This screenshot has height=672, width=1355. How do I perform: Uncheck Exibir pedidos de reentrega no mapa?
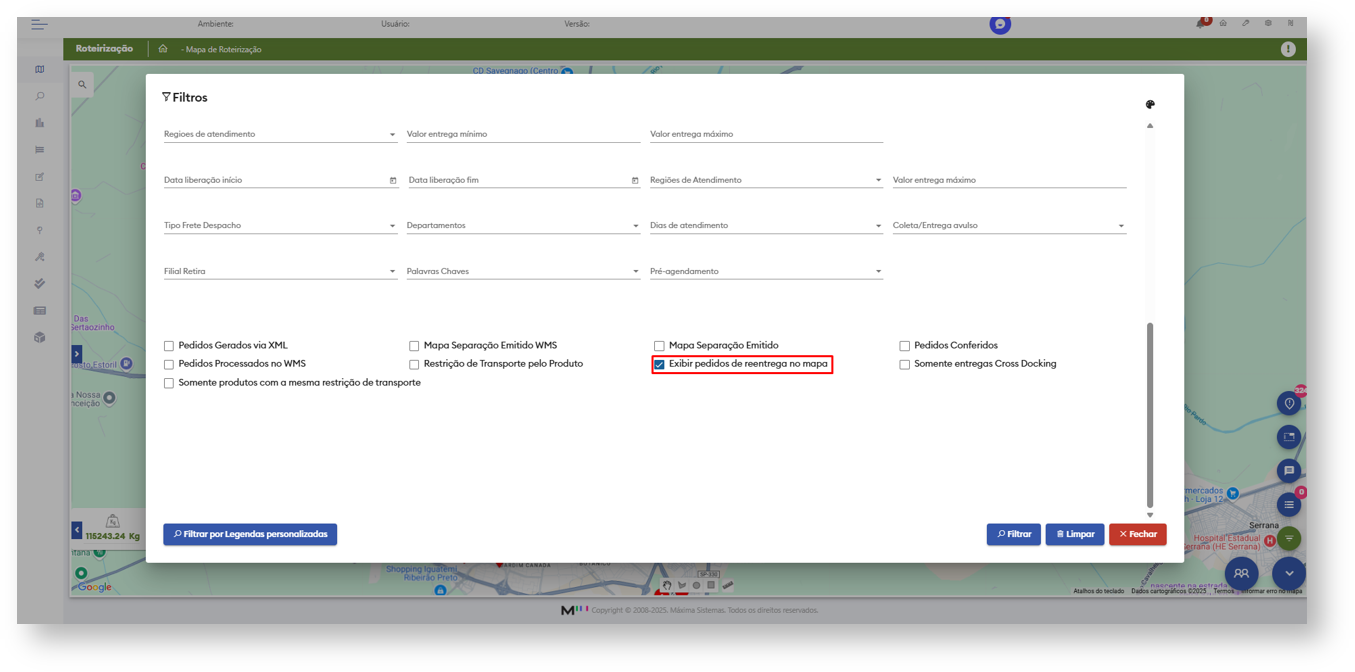pyautogui.click(x=659, y=364)
